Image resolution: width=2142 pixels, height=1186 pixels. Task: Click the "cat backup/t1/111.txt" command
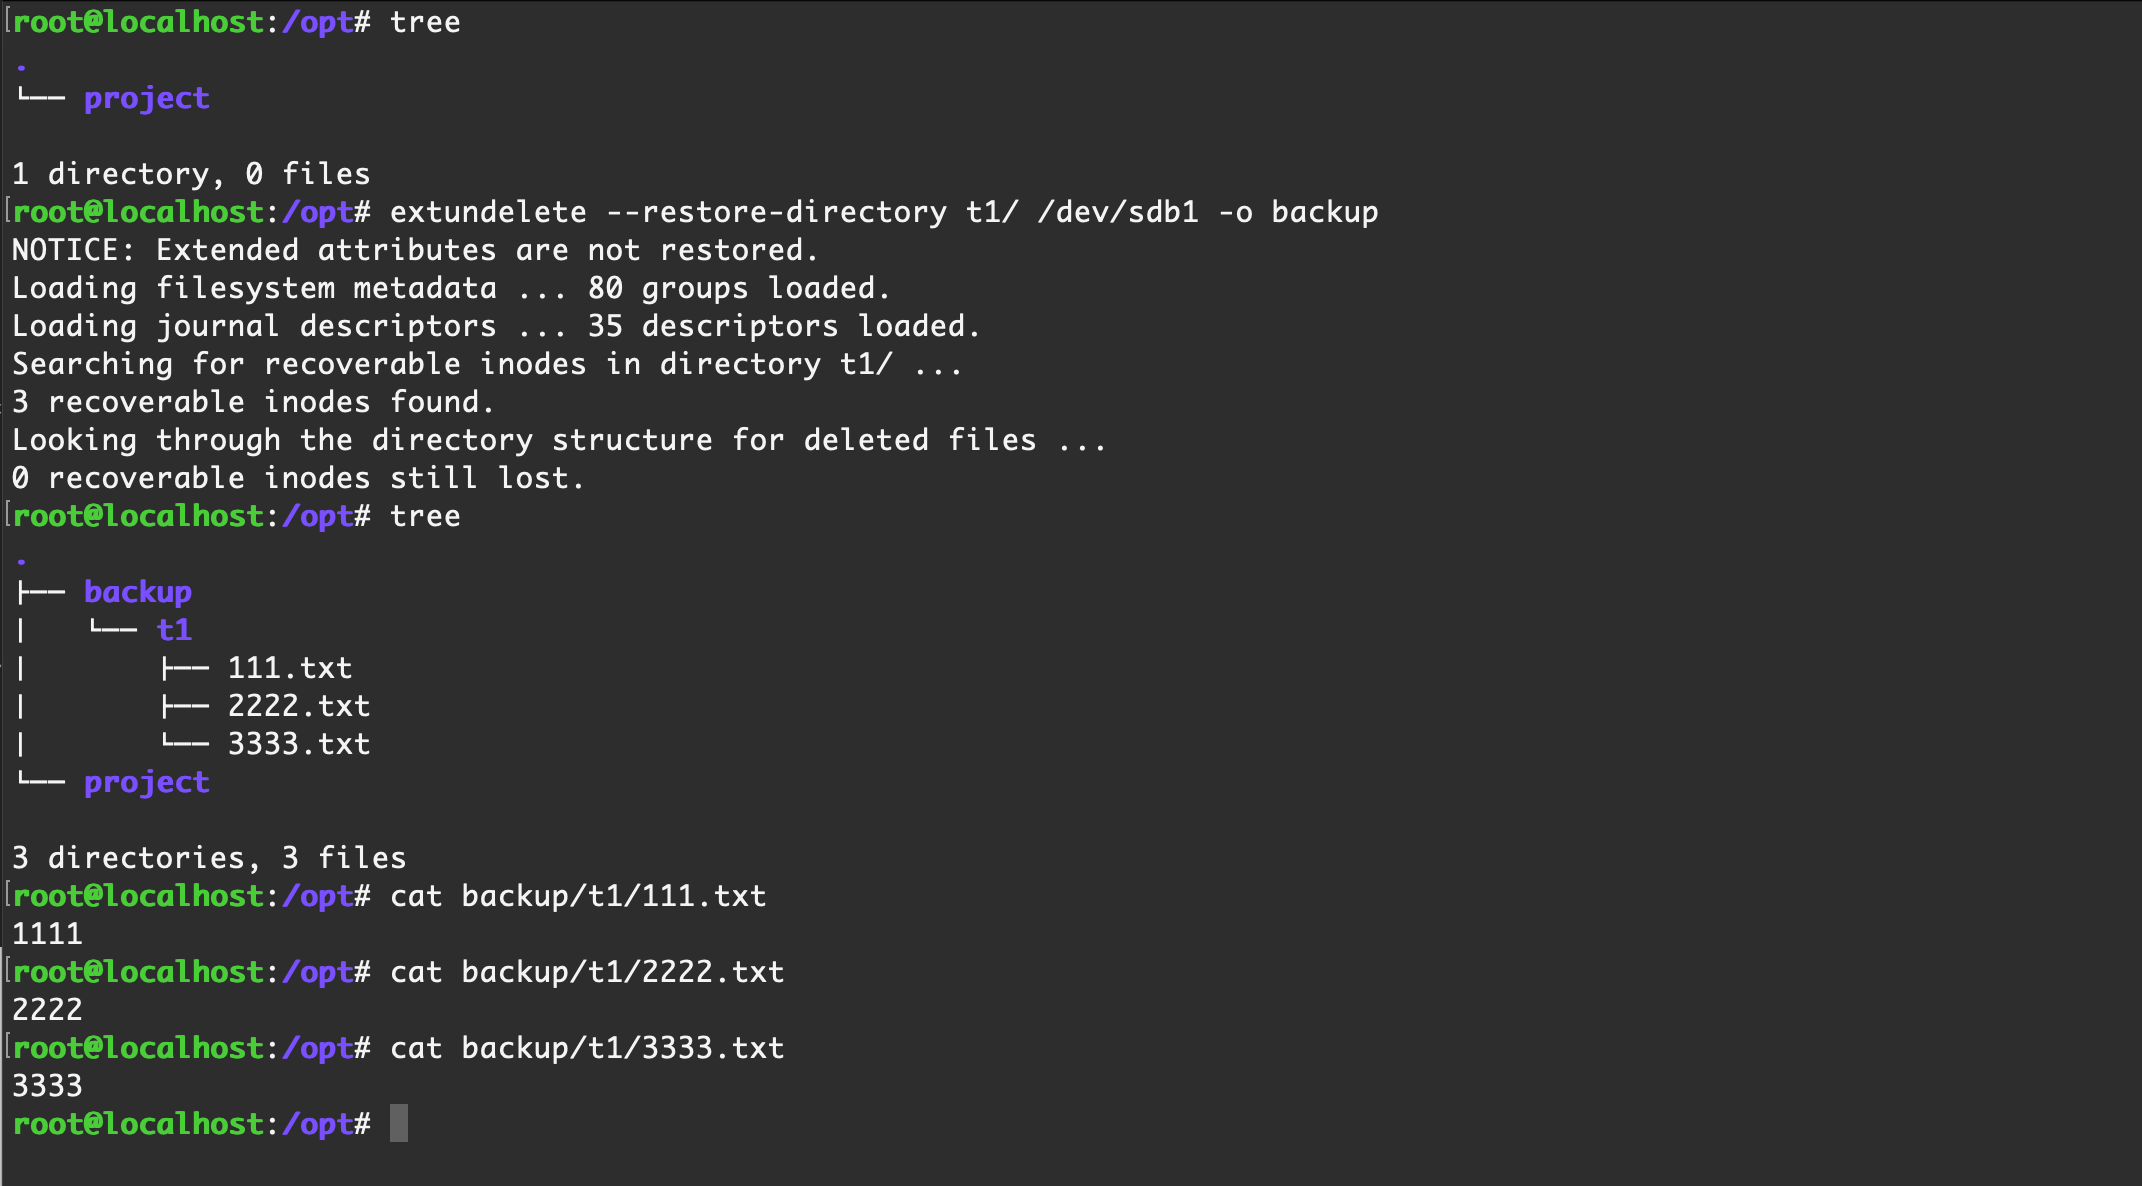click(578, 896)
